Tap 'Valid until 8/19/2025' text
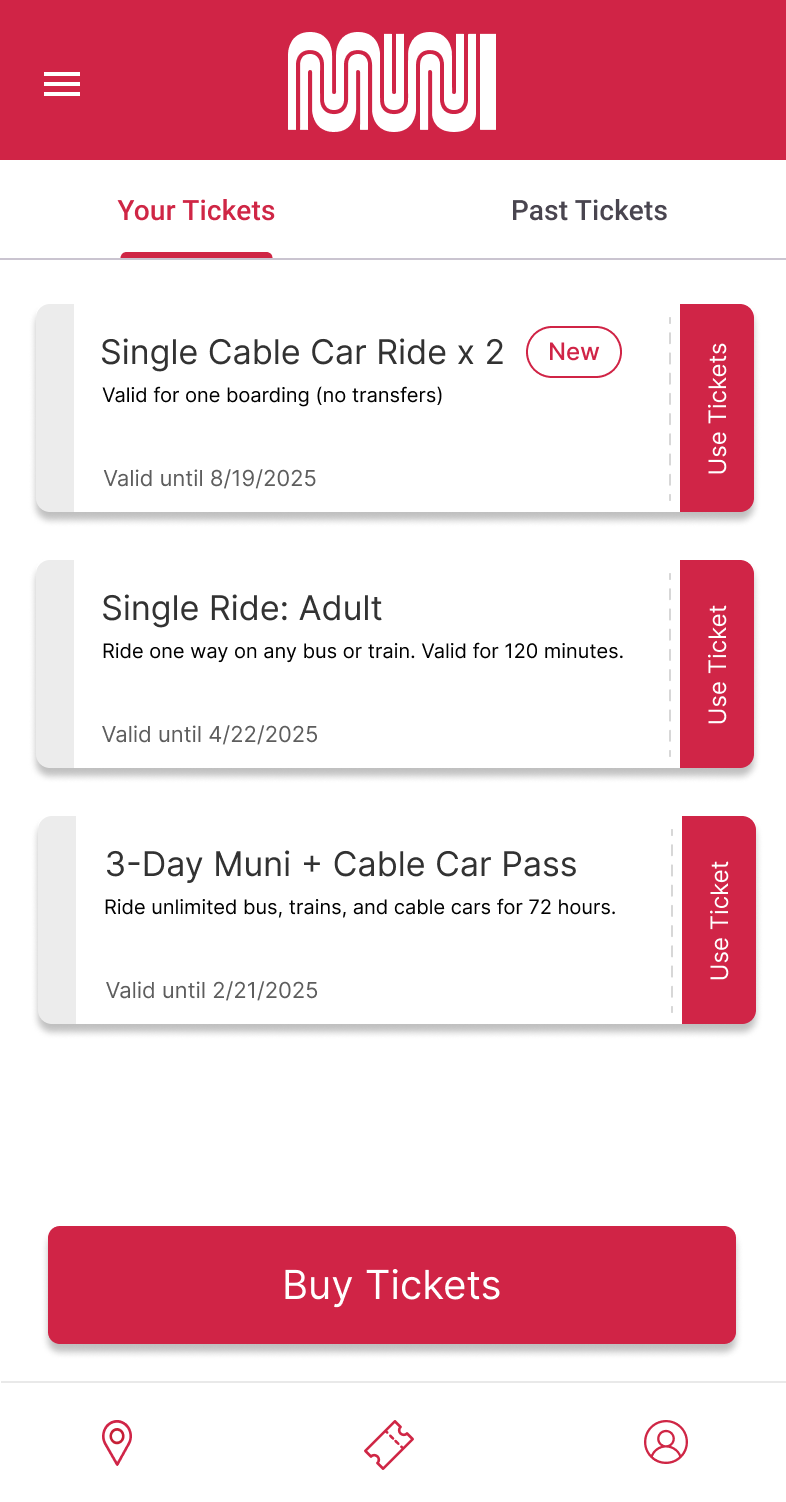The width and height of the screenshot is (786, 1502). point(210,478)
